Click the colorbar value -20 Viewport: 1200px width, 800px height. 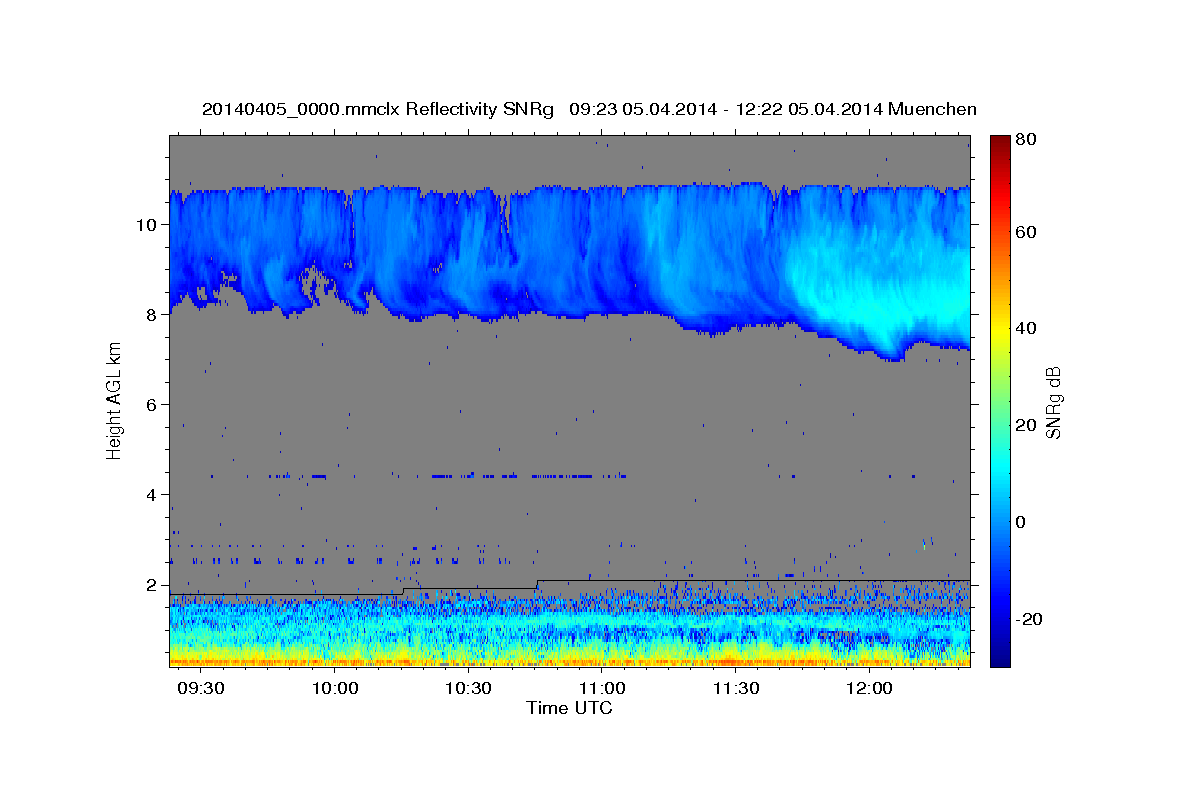tap(1031, 619)
